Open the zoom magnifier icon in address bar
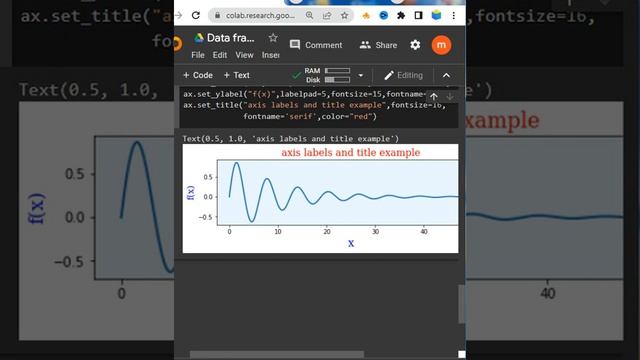The width and height of the screenshot is (640, 360). [x=309, y=16]
